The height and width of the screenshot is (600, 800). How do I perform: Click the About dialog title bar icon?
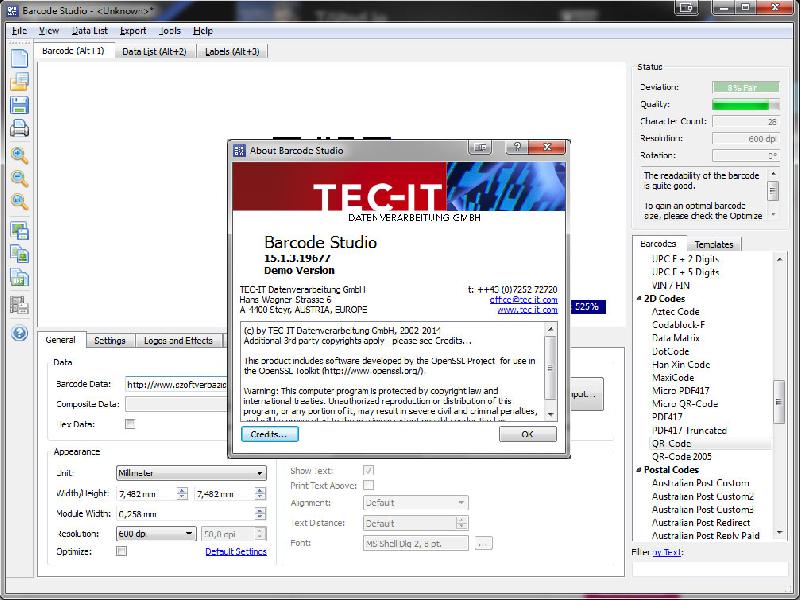(x=239, y=151)
